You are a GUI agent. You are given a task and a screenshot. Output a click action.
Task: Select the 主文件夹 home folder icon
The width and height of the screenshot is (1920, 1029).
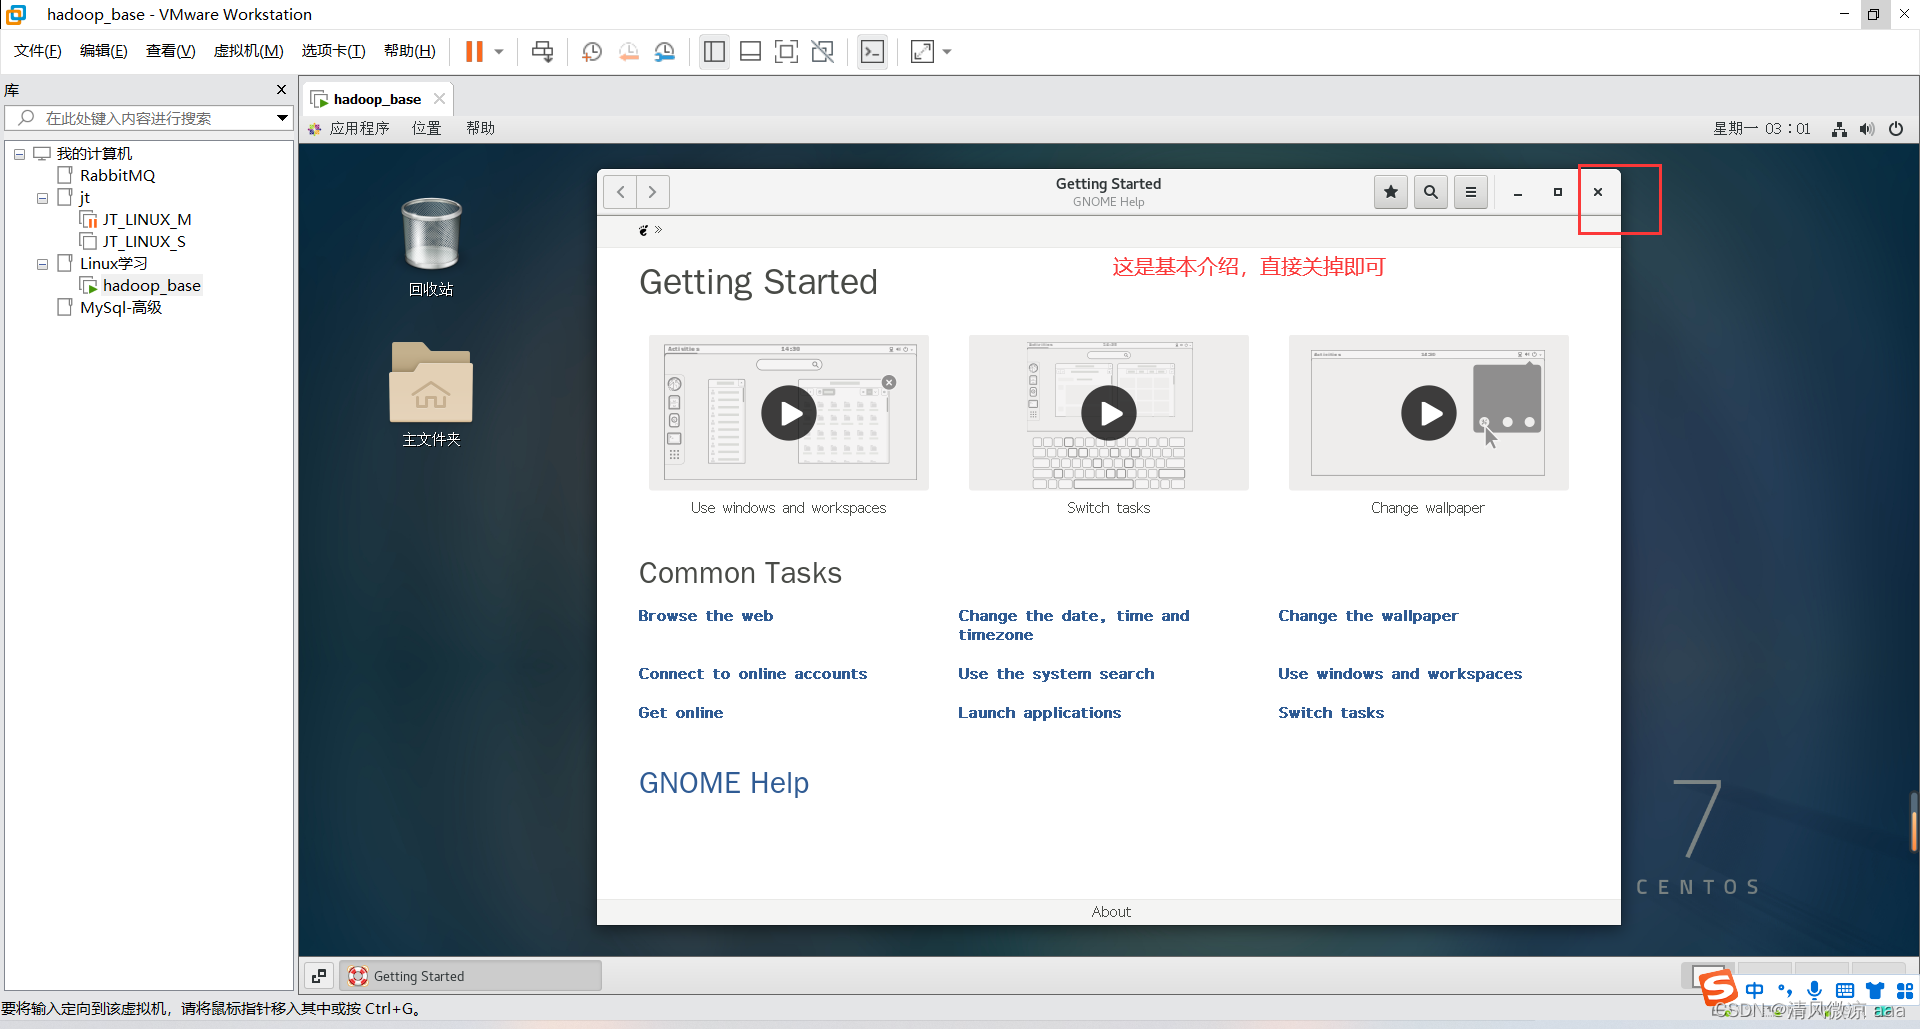tap(431, 394)
